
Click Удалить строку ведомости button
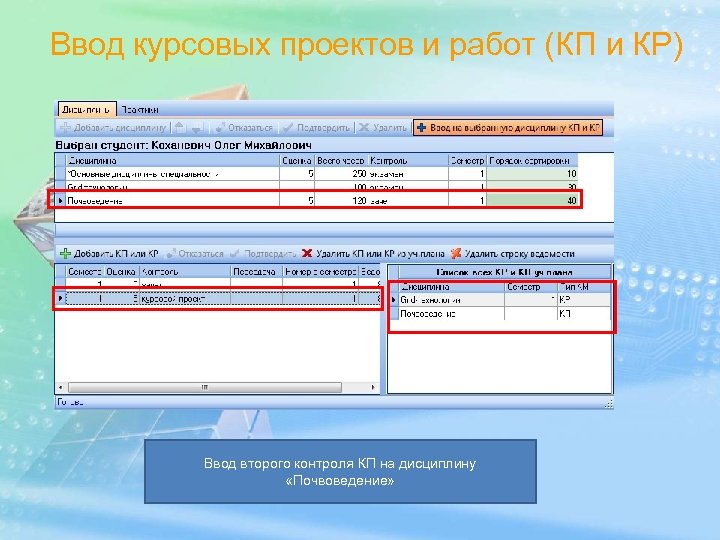click(x=512, y=253)
